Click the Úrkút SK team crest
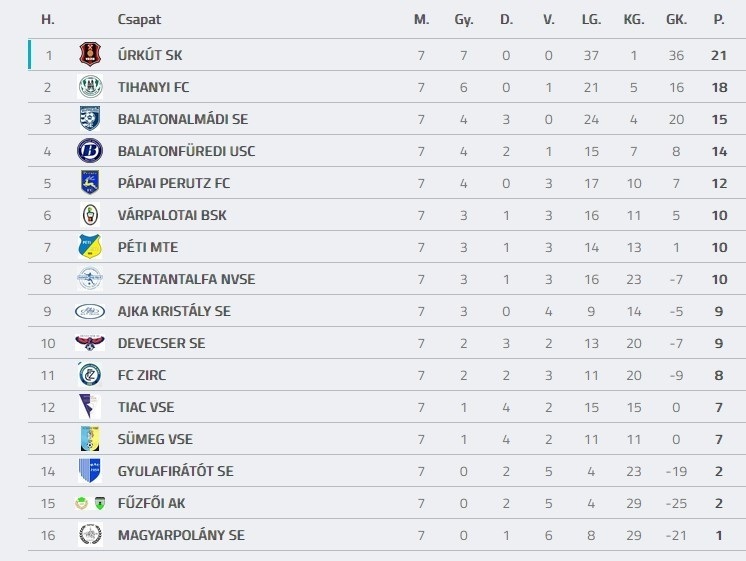The height and width of the screenshot is (561, 746). (x=90, y=55)
